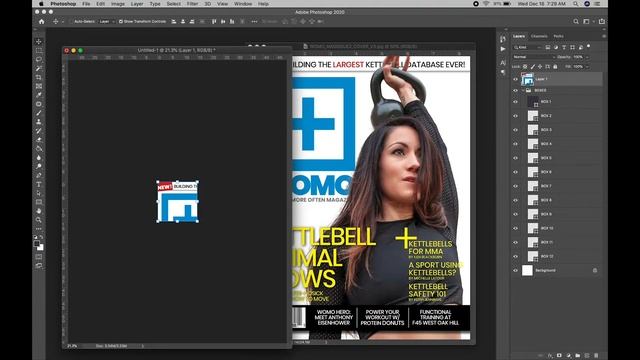Screen dimensions: 640x360
Task: Open the Search icon in options bar
Action: click(x=576, y=22)
